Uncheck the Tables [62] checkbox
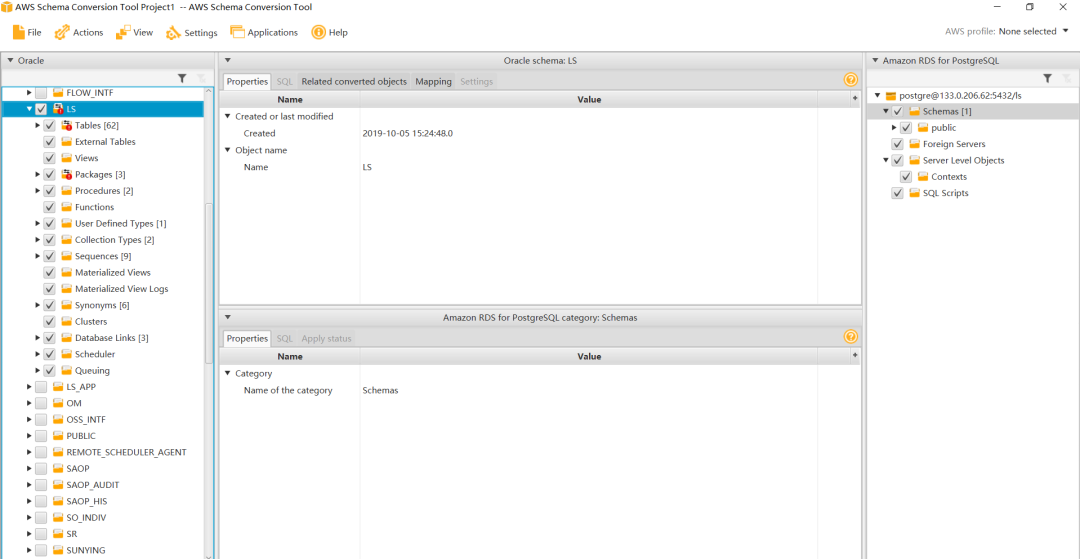 (x=50, y=126)
